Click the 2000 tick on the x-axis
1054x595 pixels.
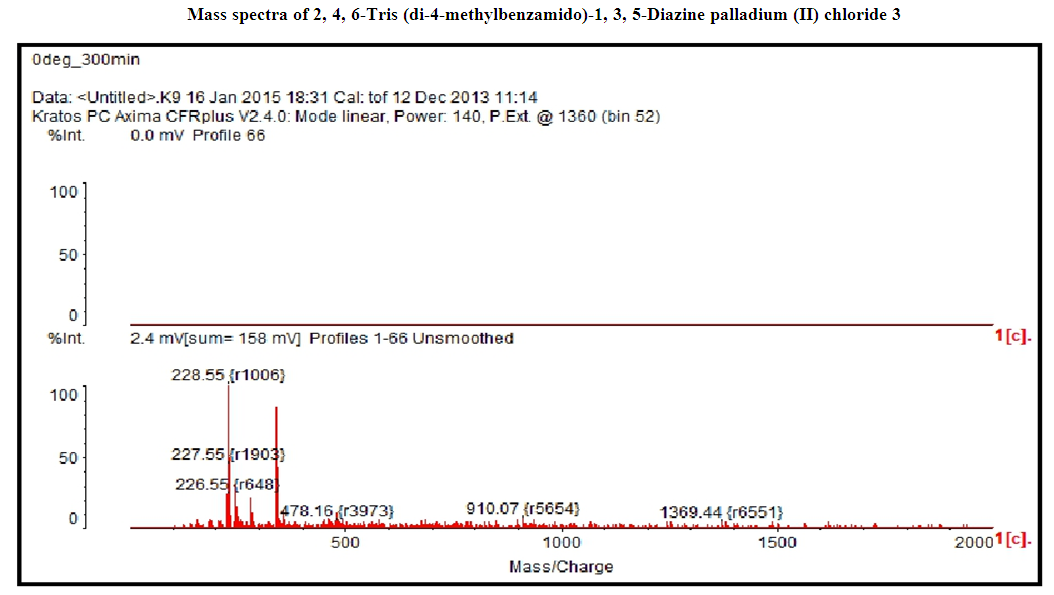click(975, 542)
